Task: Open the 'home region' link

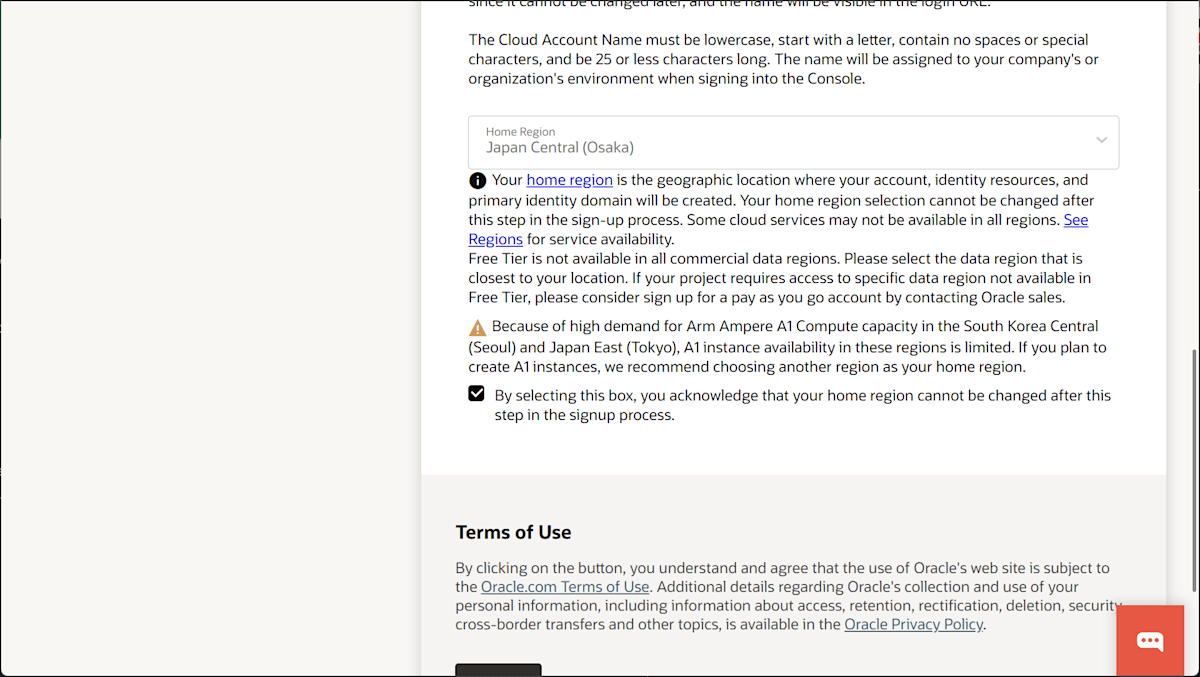Action: tap(570, 180)
